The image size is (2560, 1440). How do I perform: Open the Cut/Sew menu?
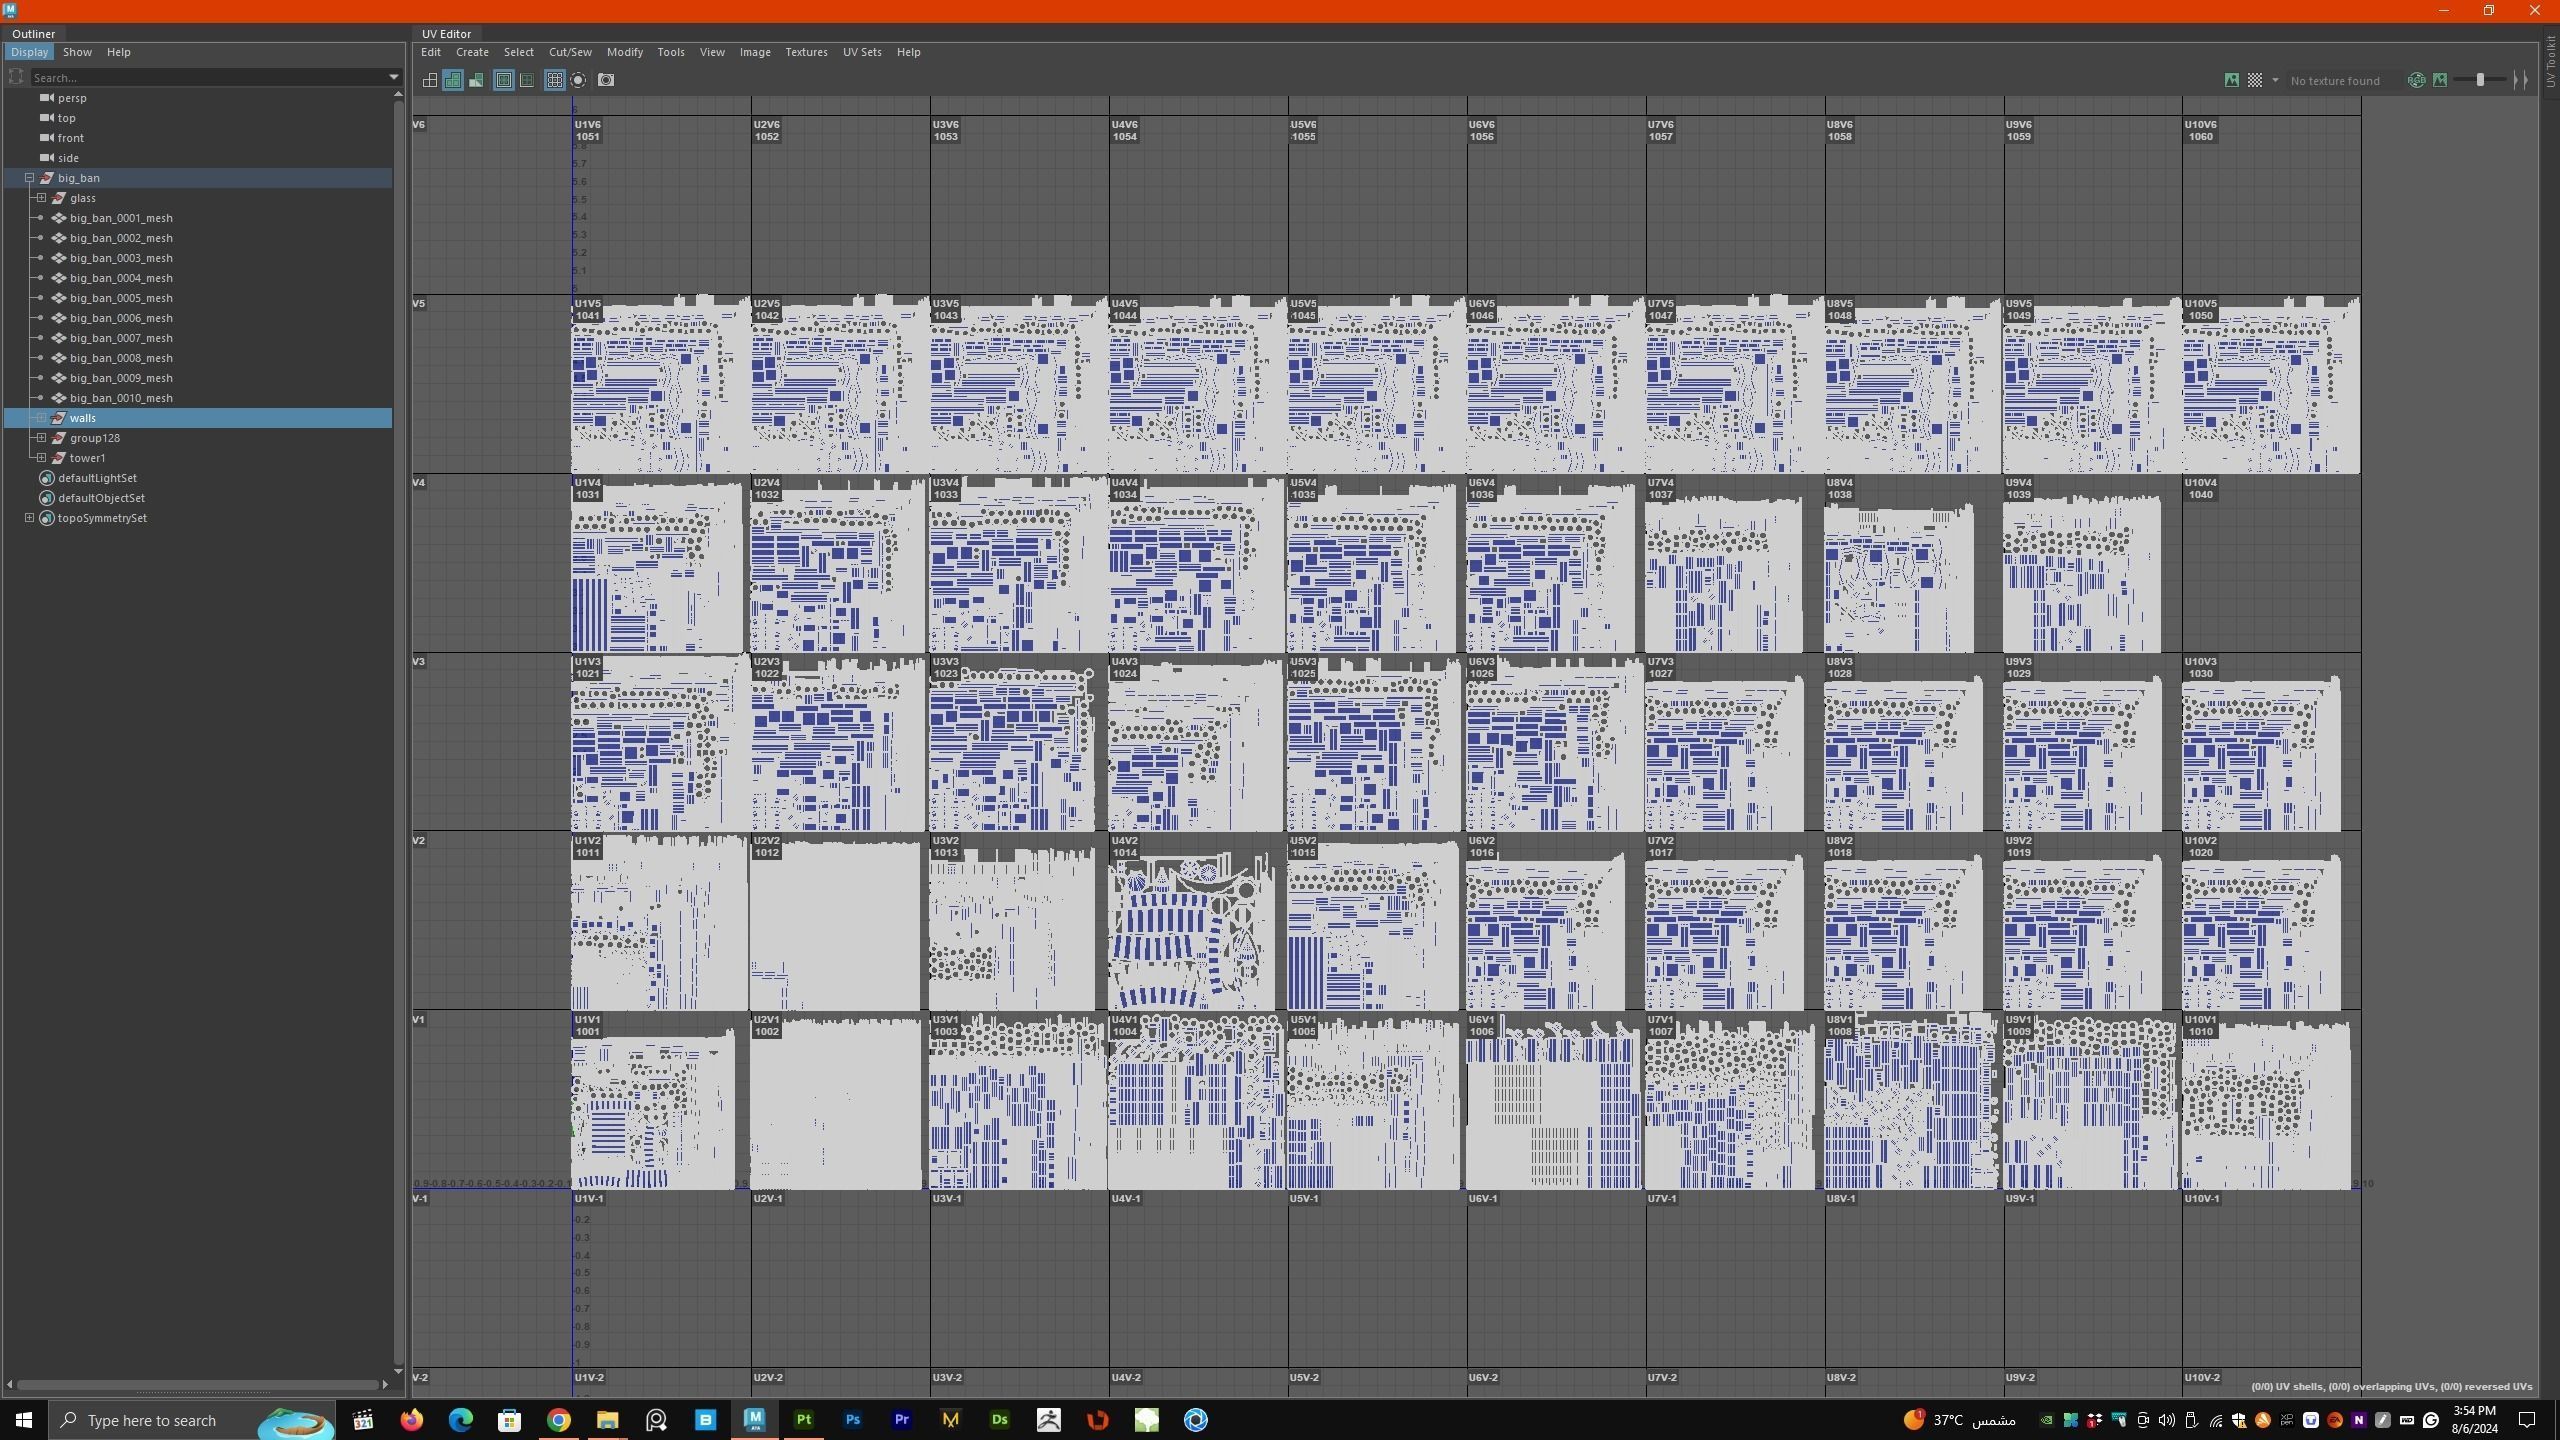click(570, 52)
